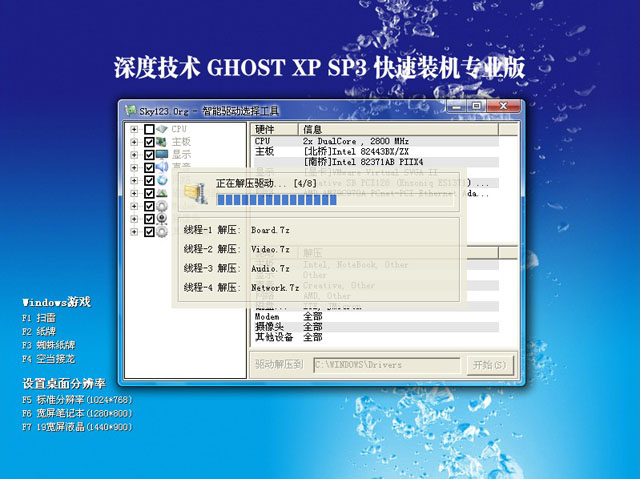The height and width of the screenshot is (479, 640).
Task: Click the archive extraction icon in progress dialog
Action: click(x=196, y=193)
